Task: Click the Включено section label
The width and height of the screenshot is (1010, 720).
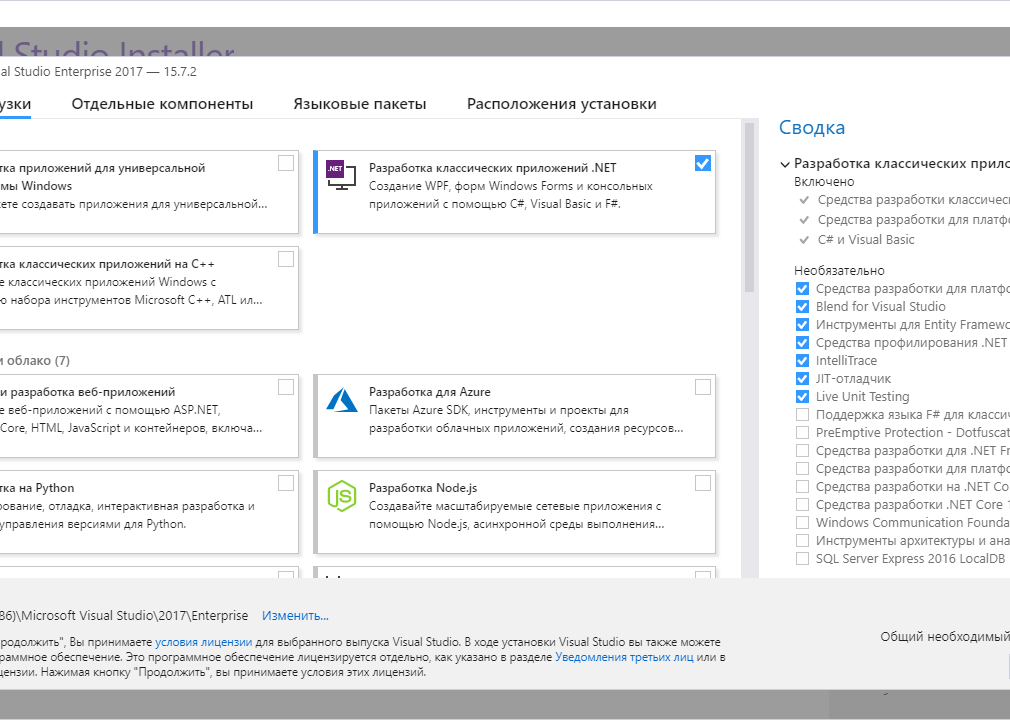Action: (824, 182)
